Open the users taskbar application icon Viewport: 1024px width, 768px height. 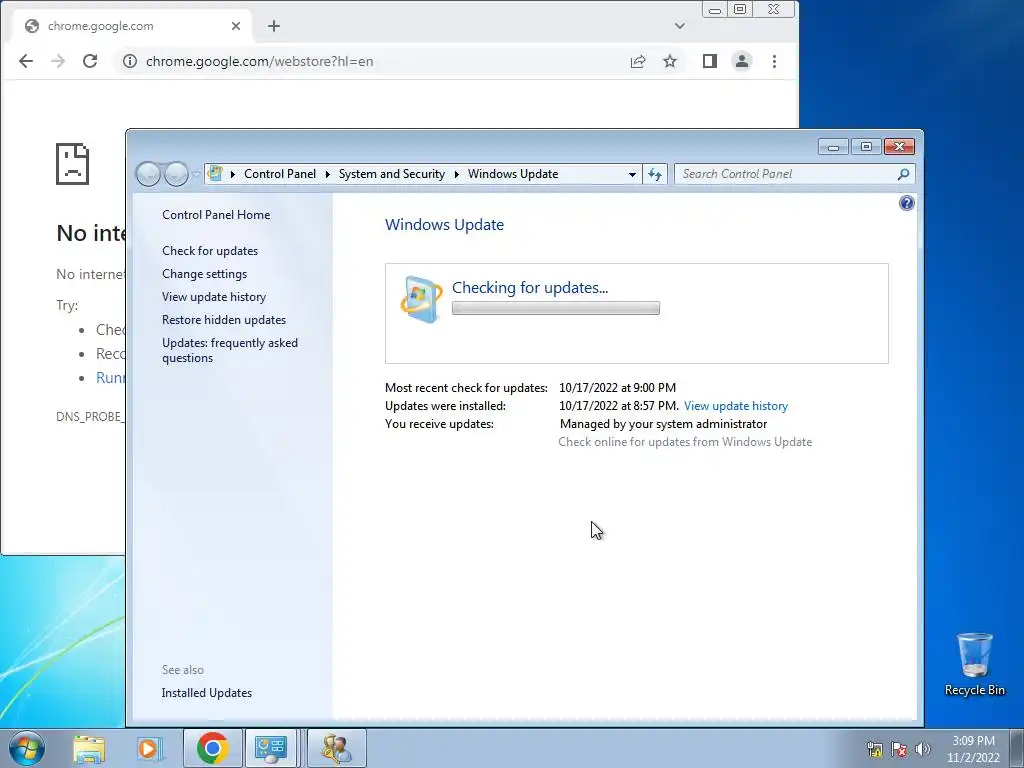coord(337,748)
